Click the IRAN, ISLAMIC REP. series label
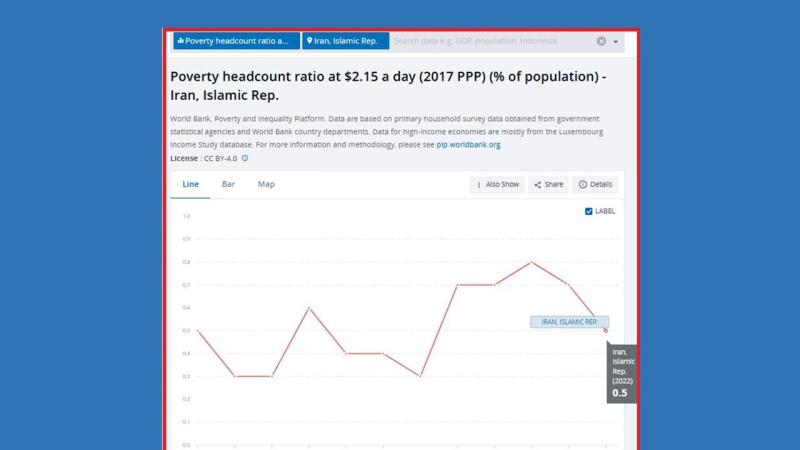 (x=569, y=322)
